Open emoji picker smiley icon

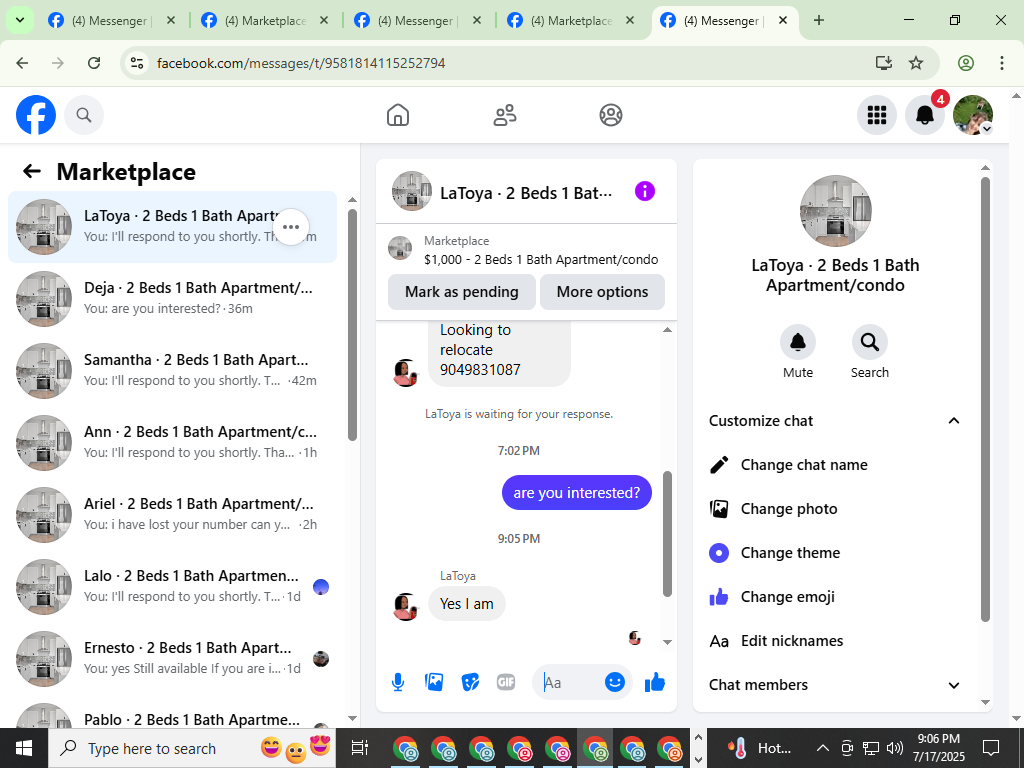click(x=615, y=682)
